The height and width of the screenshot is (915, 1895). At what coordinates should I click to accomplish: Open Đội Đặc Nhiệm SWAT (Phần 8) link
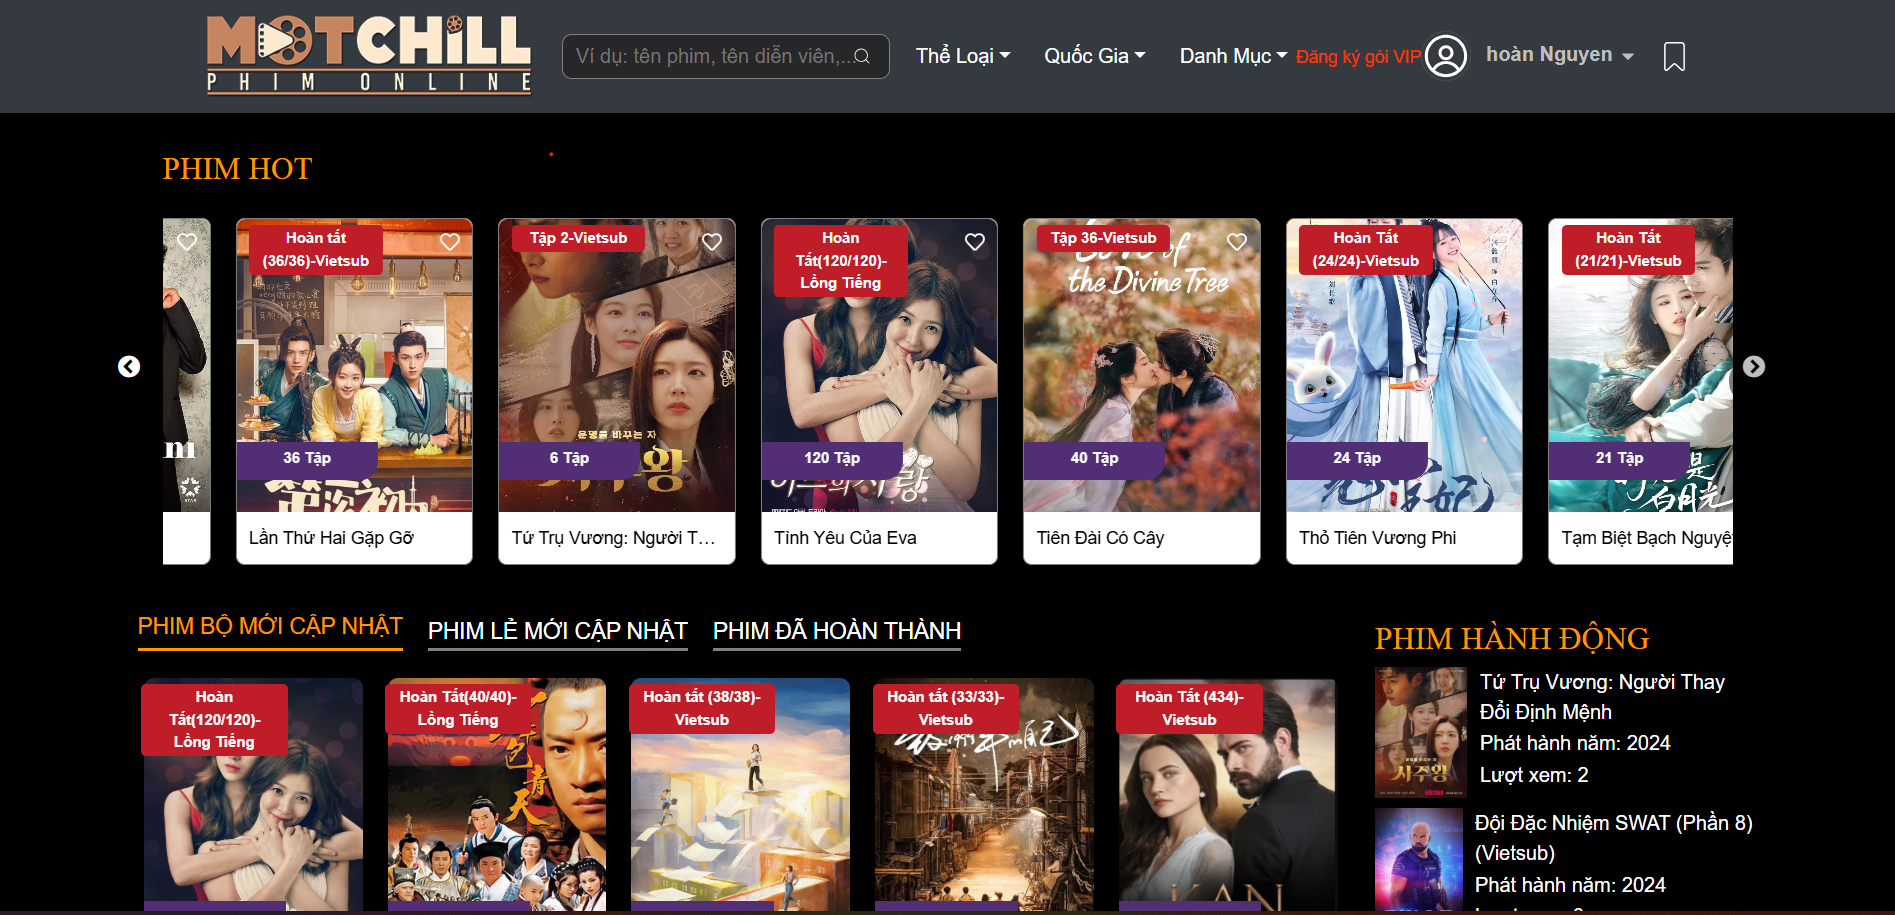pos(1613,838)
